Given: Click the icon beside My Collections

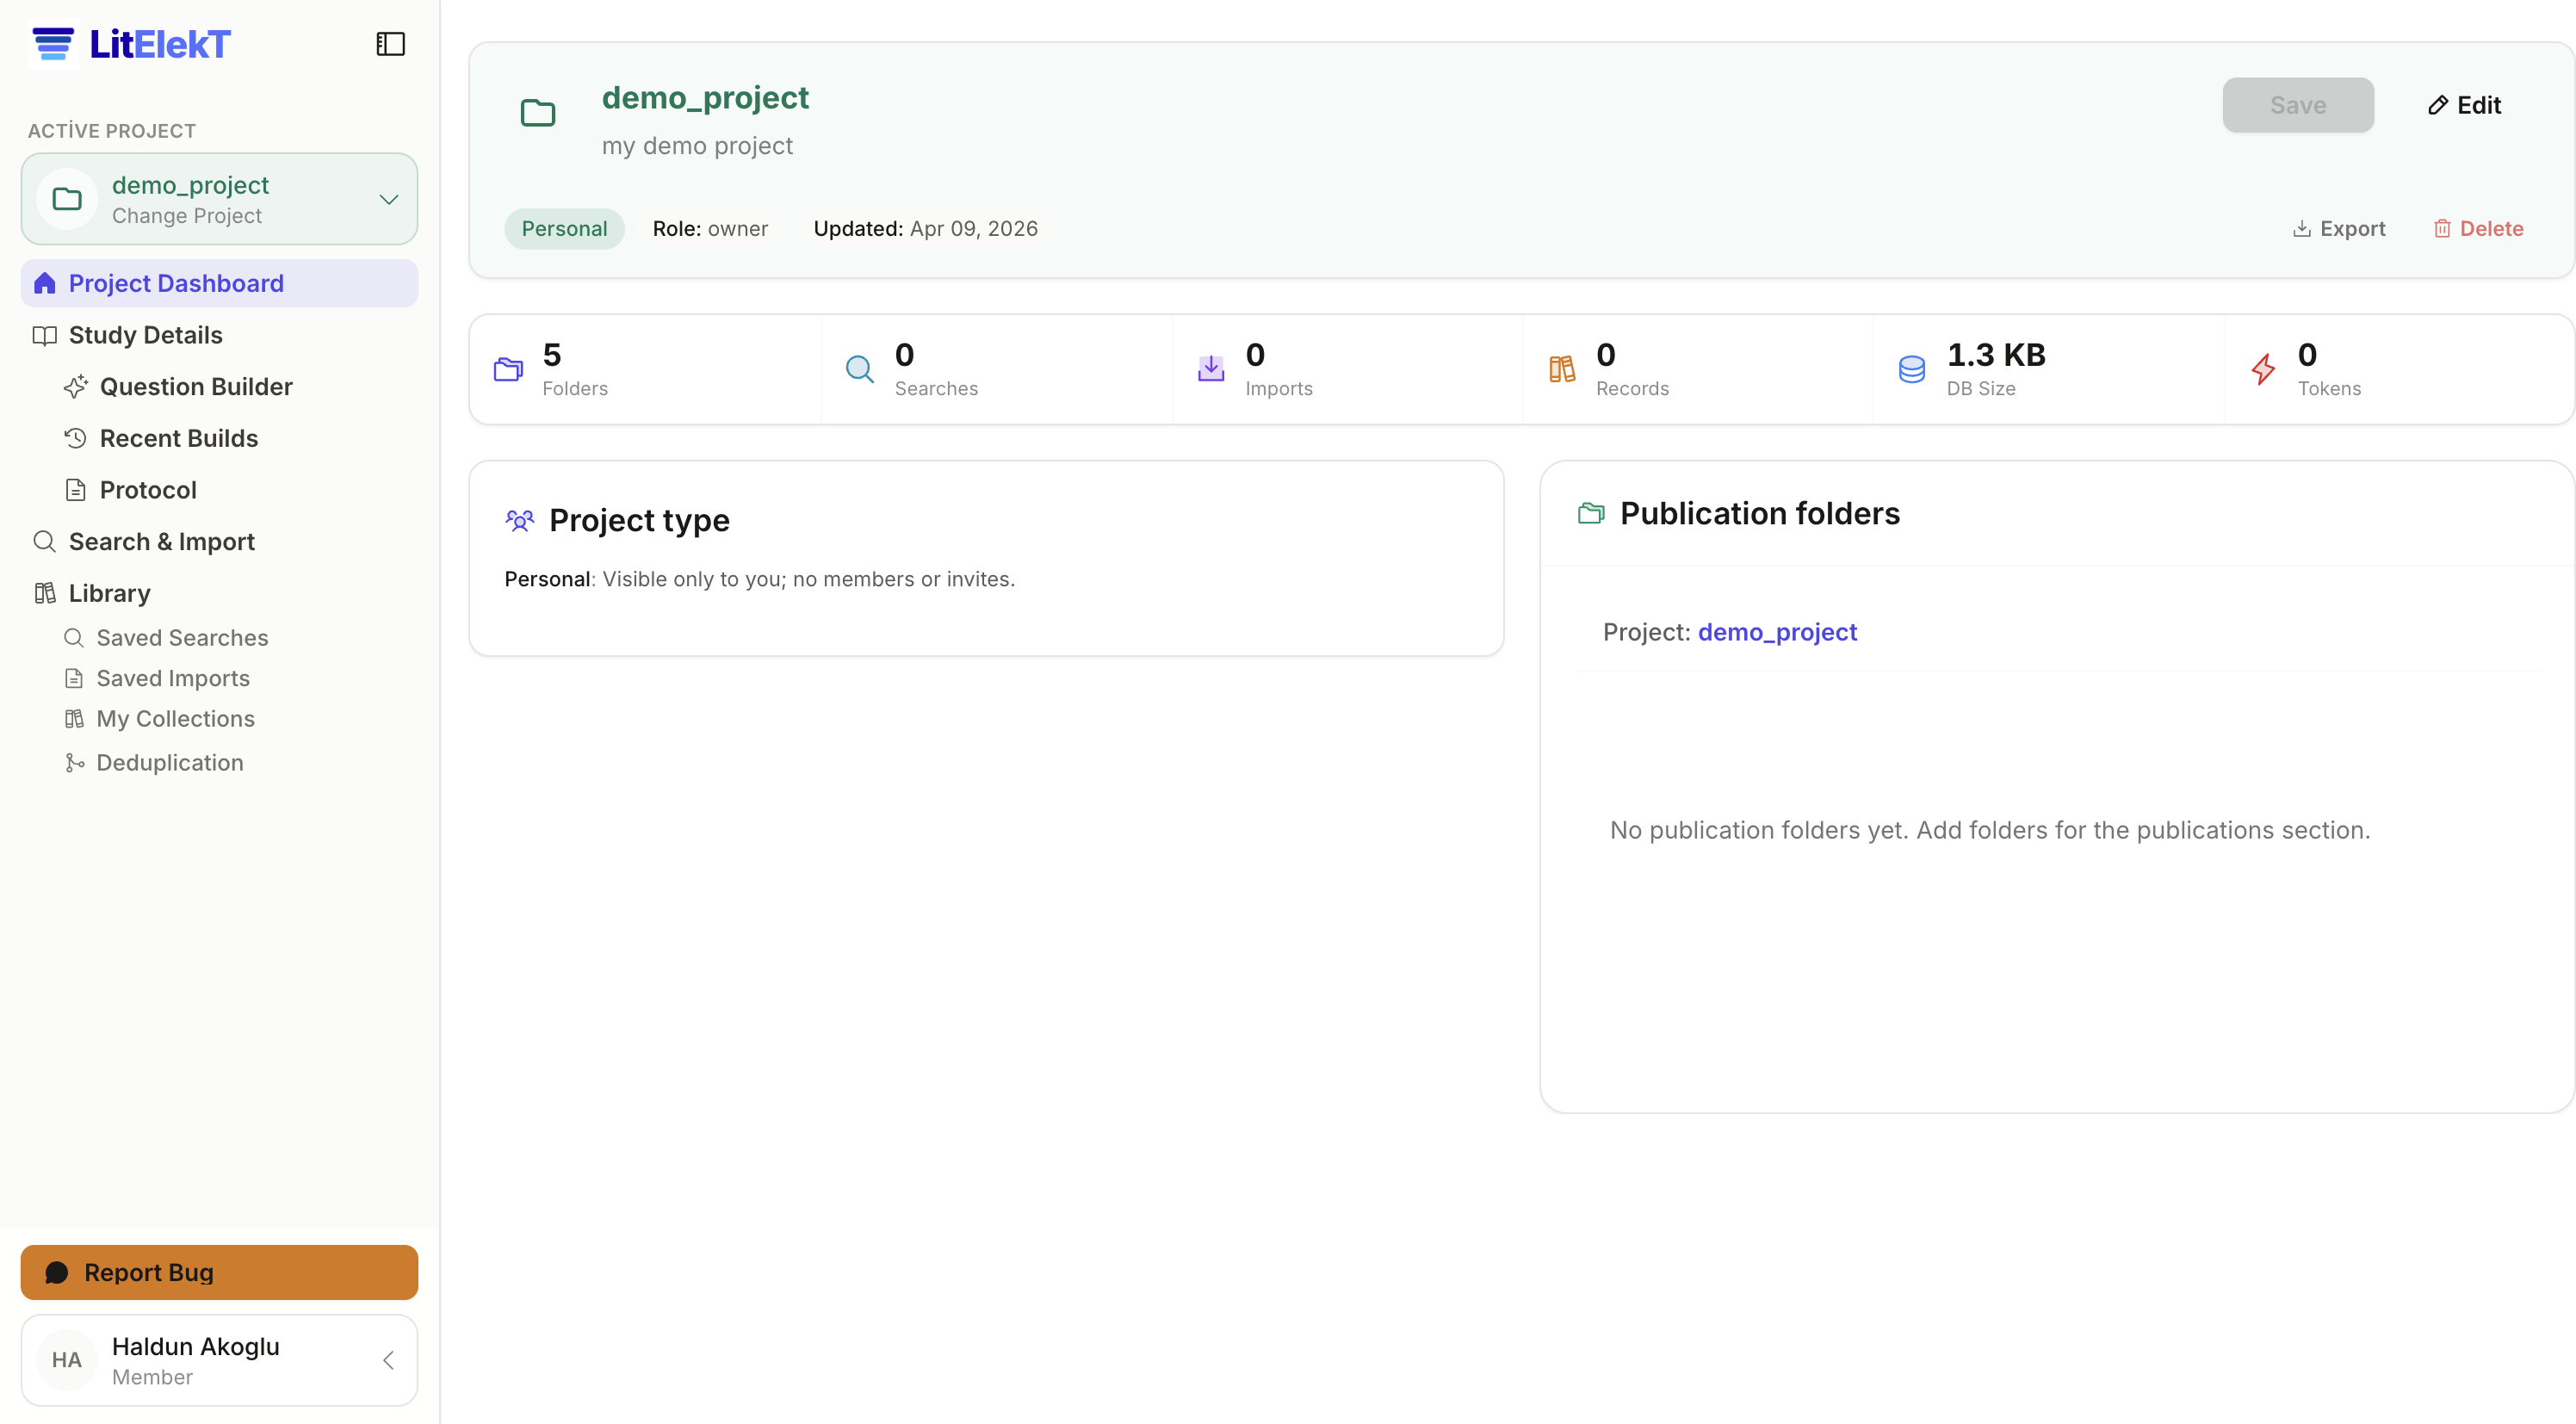Looking at the screenshot, I should coord(74,718).
